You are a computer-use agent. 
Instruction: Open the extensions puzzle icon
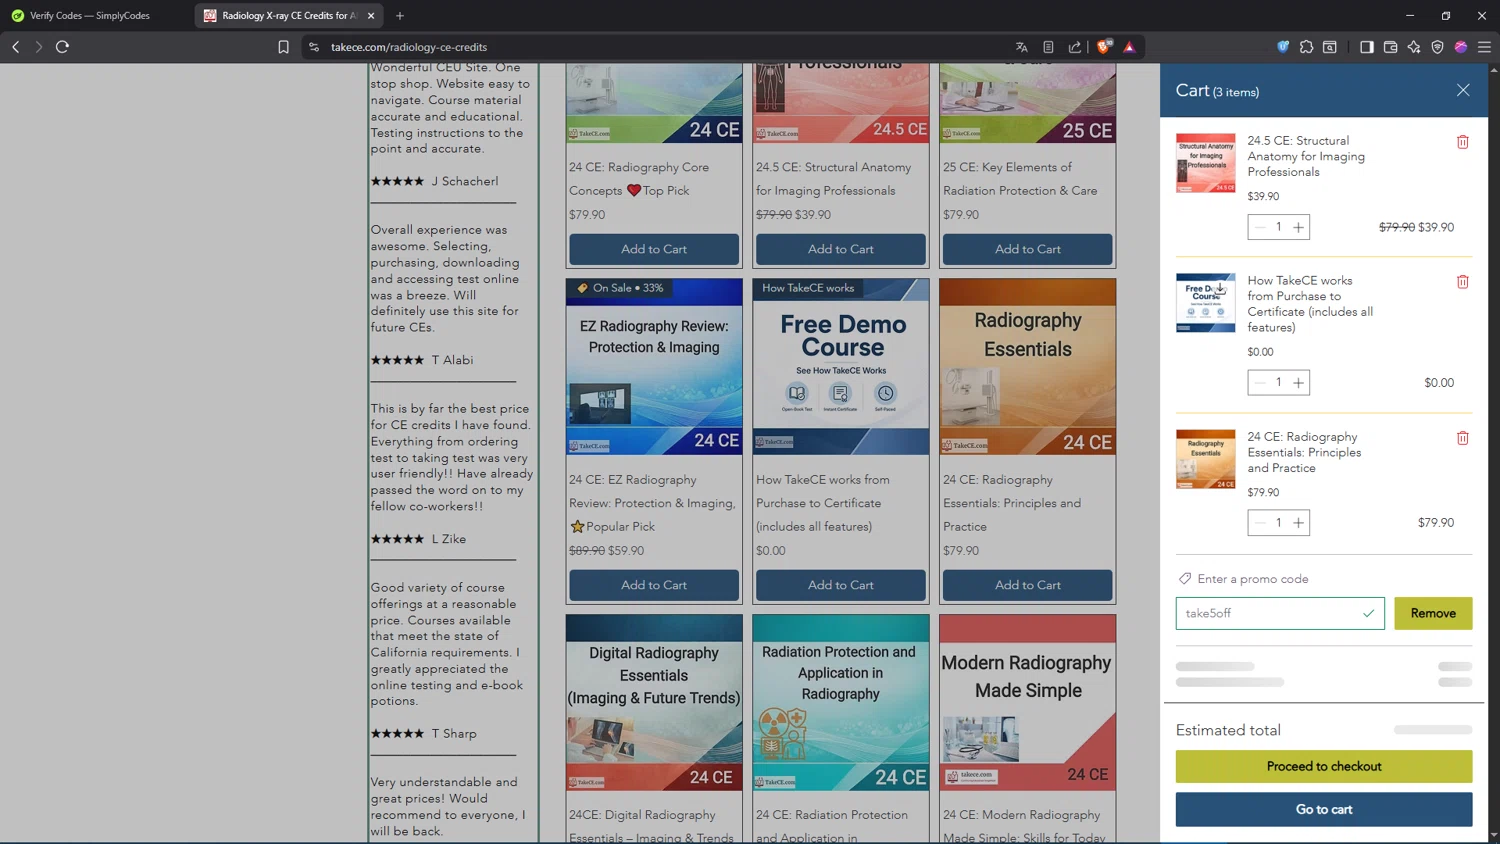[1306, 47]
